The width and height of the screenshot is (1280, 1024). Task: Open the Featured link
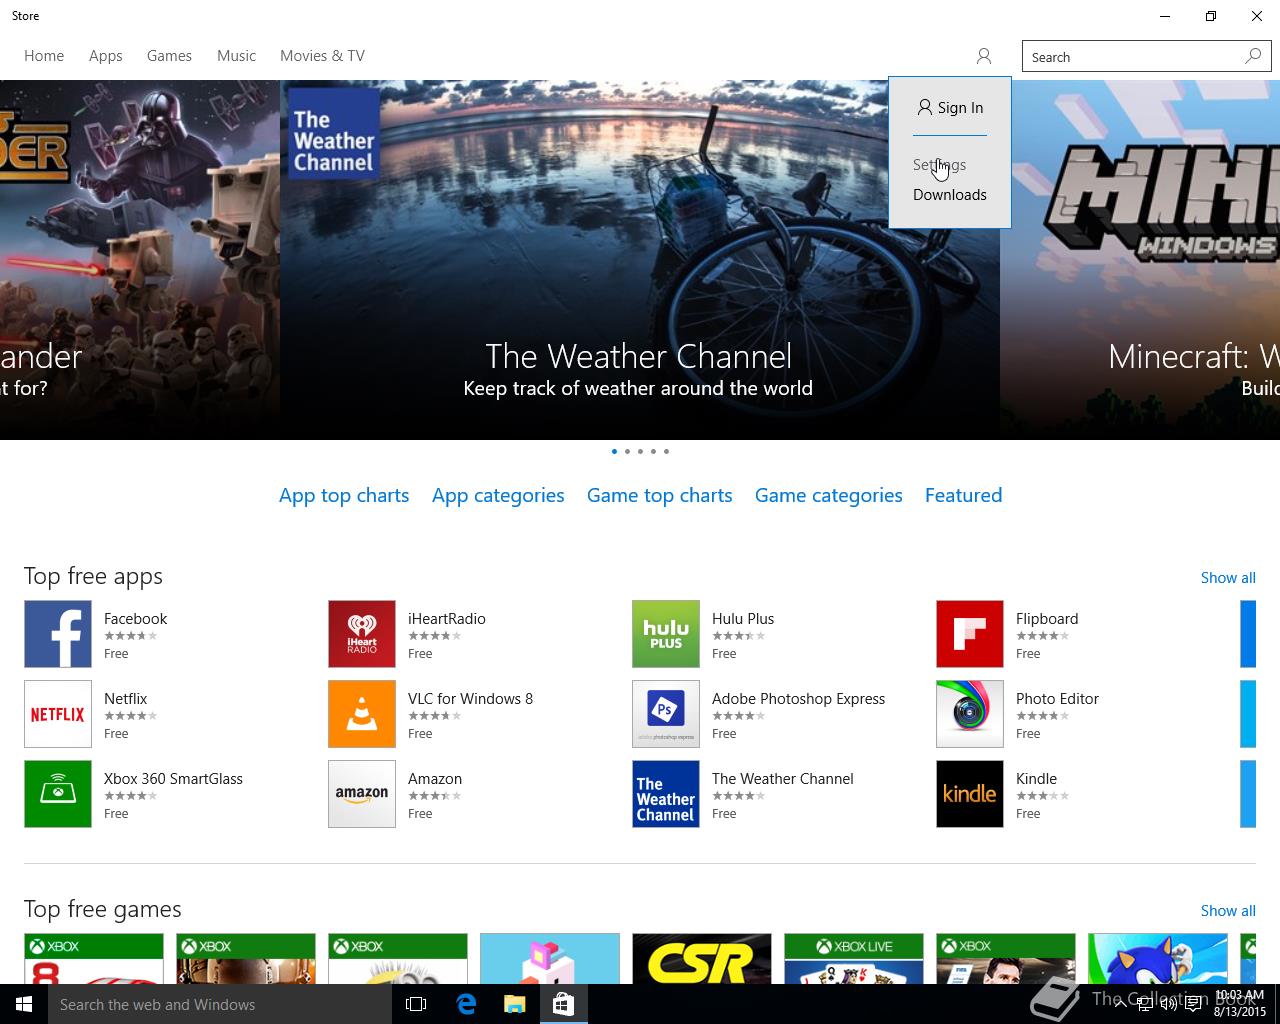click(964, 495)
